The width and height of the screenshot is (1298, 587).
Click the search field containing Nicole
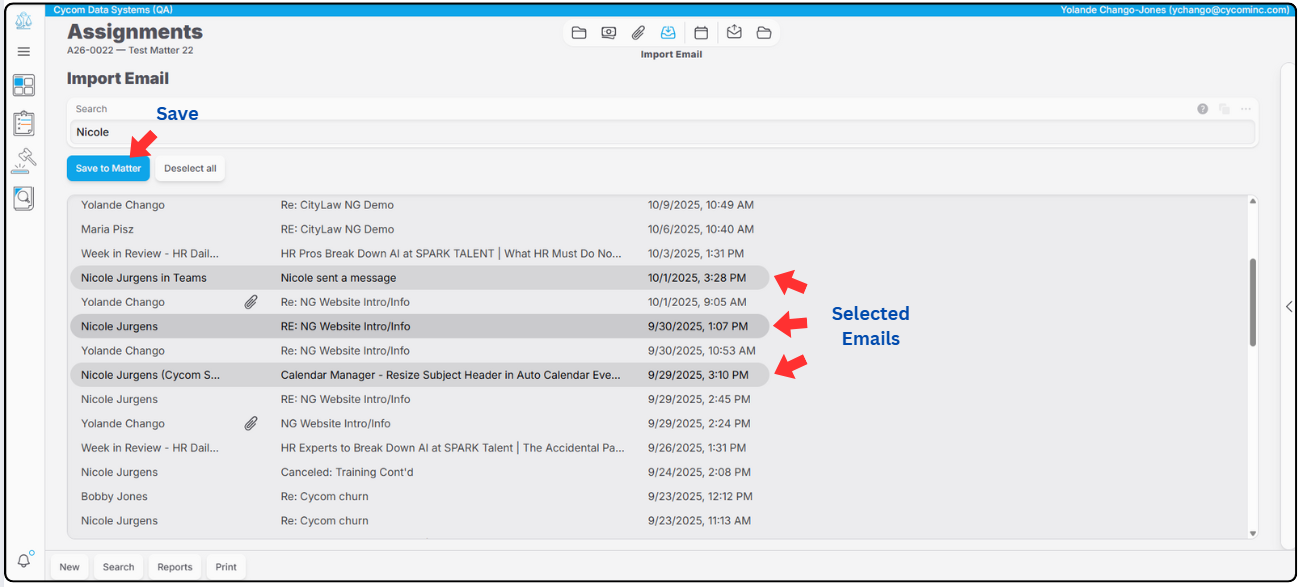(x=660, y=132)
